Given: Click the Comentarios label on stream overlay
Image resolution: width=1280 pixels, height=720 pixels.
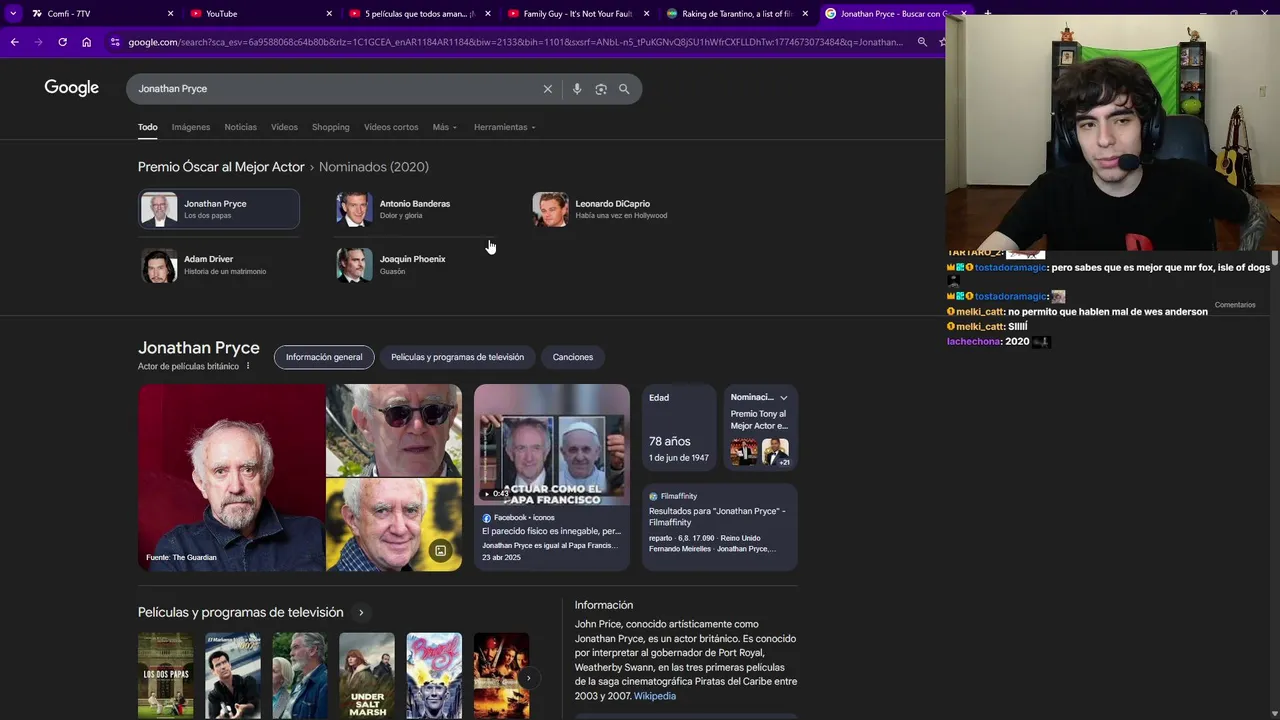Looking at the screenshot, I should 1235,305.
